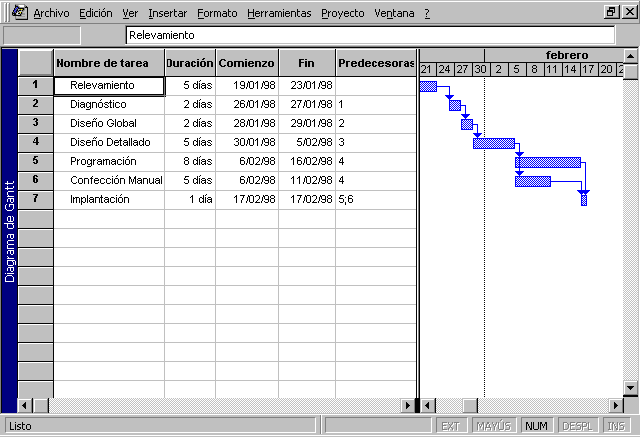Click the Diseño Detallado Gantt bar

[494, 143]
